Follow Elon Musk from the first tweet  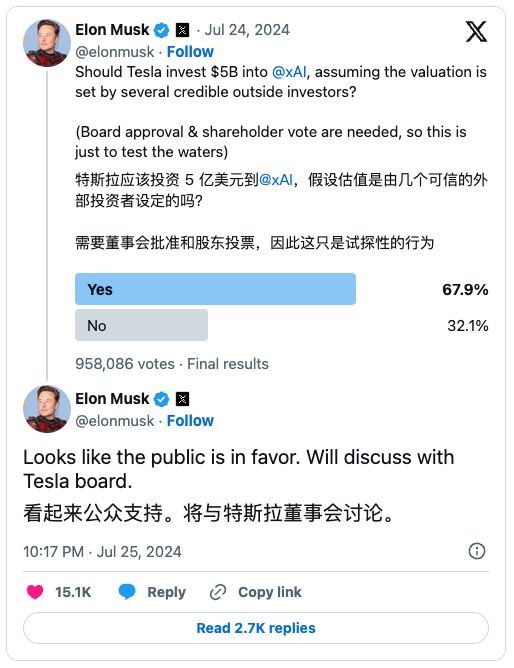coord(190,52)
